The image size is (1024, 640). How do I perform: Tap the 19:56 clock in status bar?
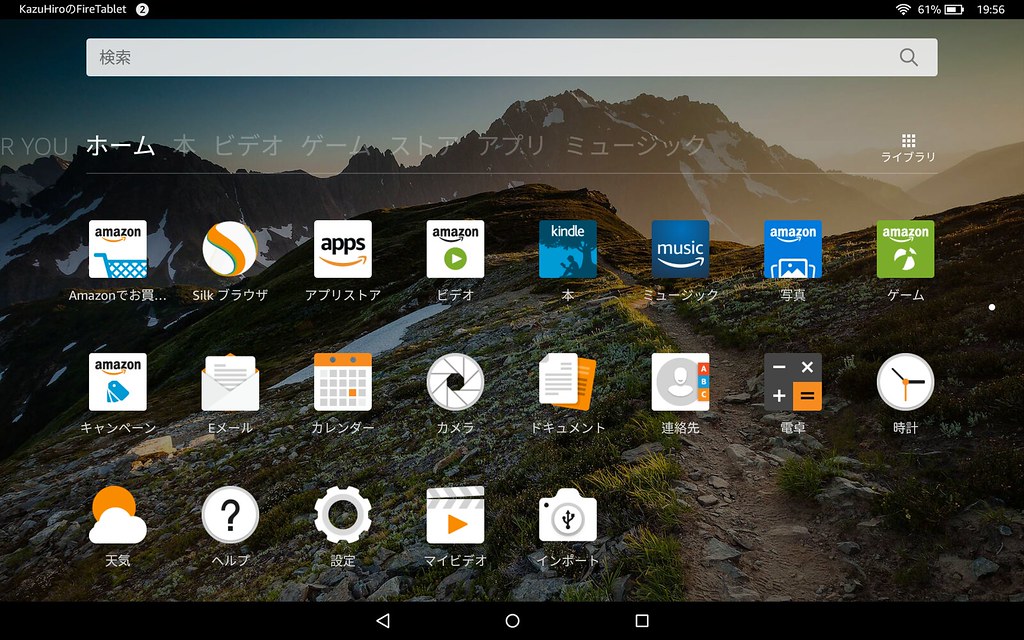[991, 9]
